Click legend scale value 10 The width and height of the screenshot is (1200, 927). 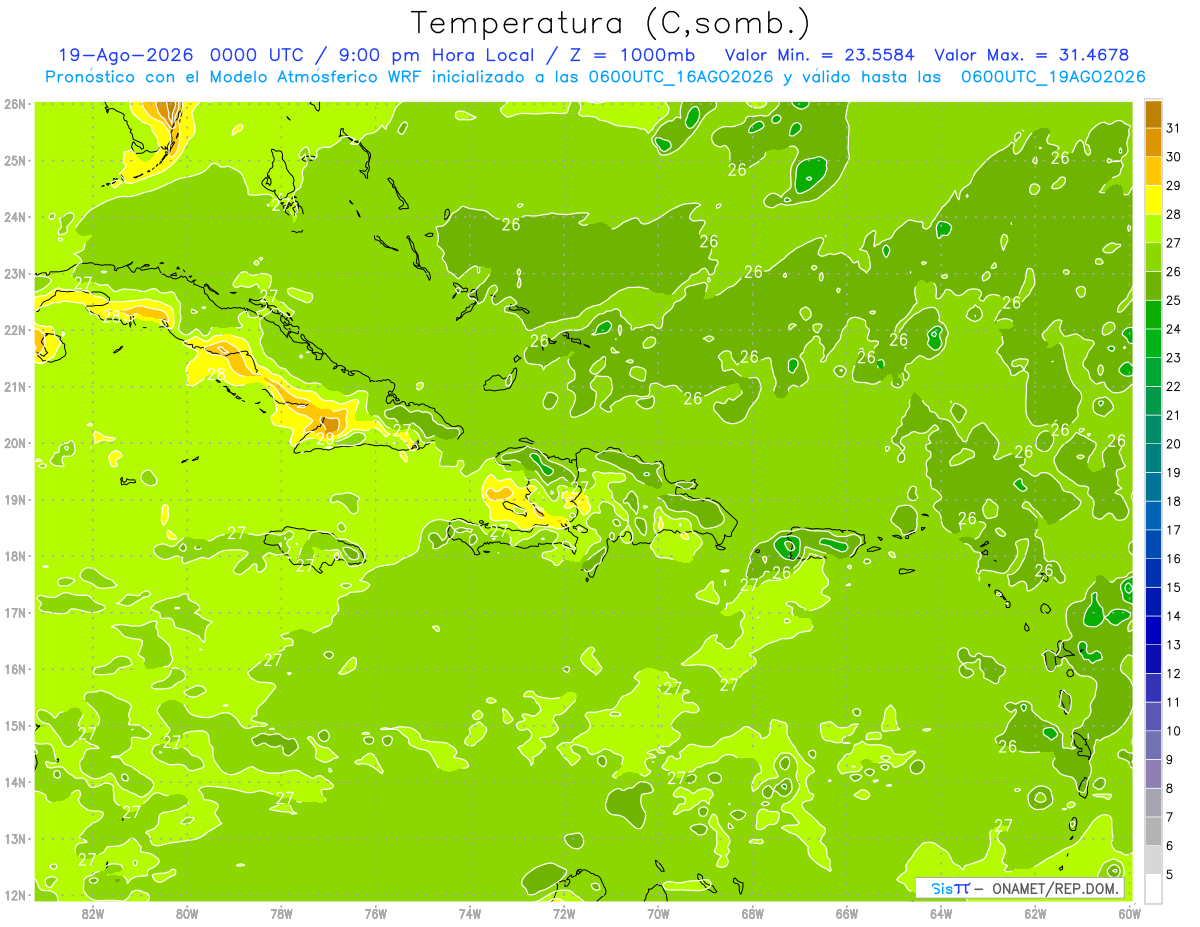pos(1173,731)
